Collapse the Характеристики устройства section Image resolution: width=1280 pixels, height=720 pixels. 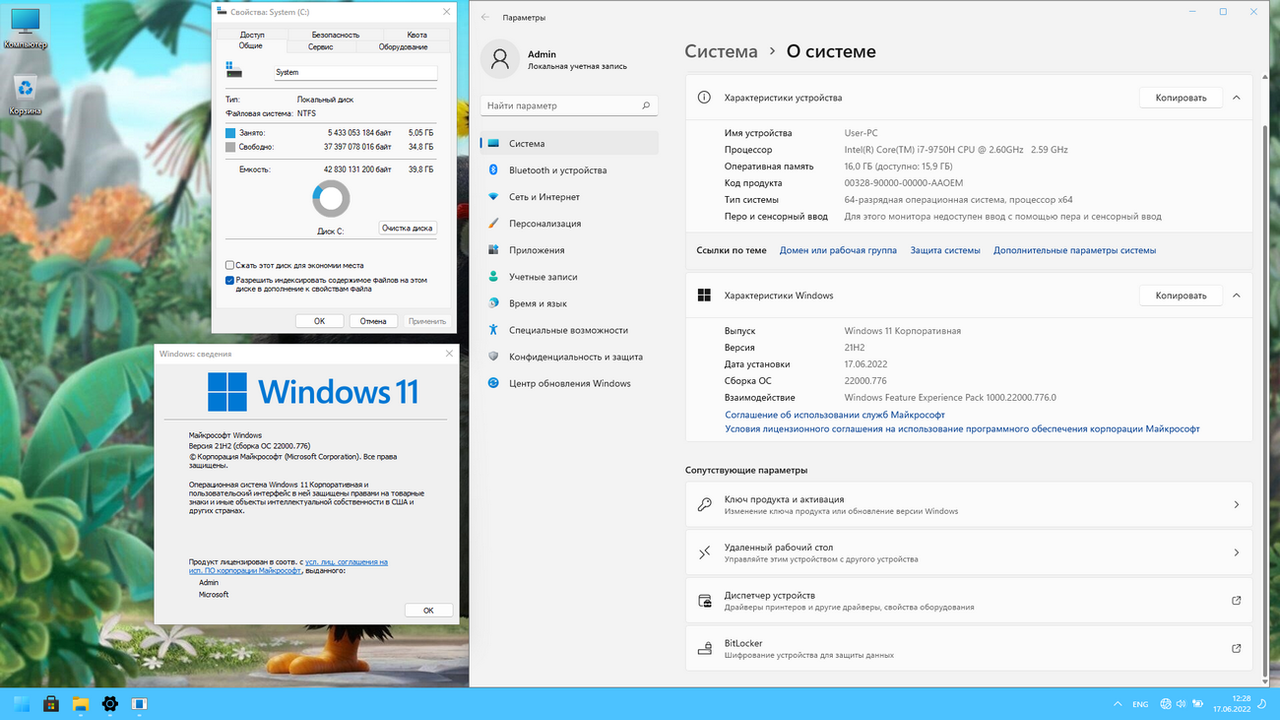coord(1236,98)
